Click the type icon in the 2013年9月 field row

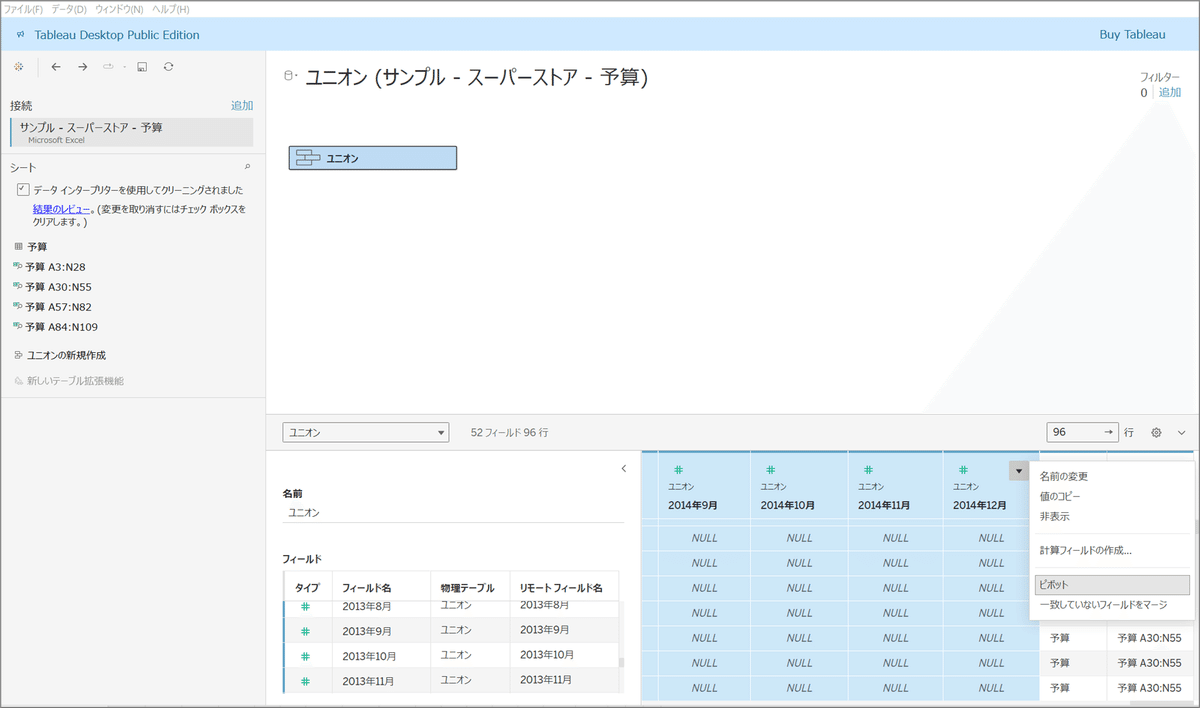point(306,631)
